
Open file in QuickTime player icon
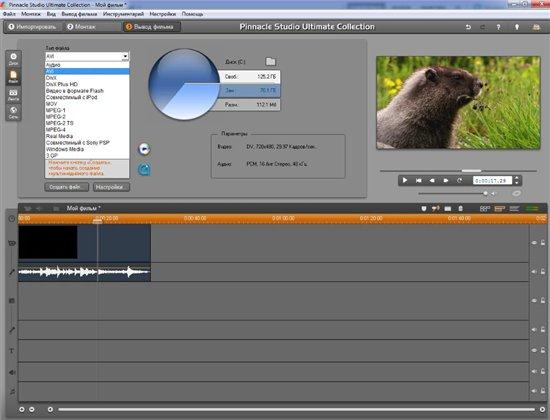[x=144, y=169]
